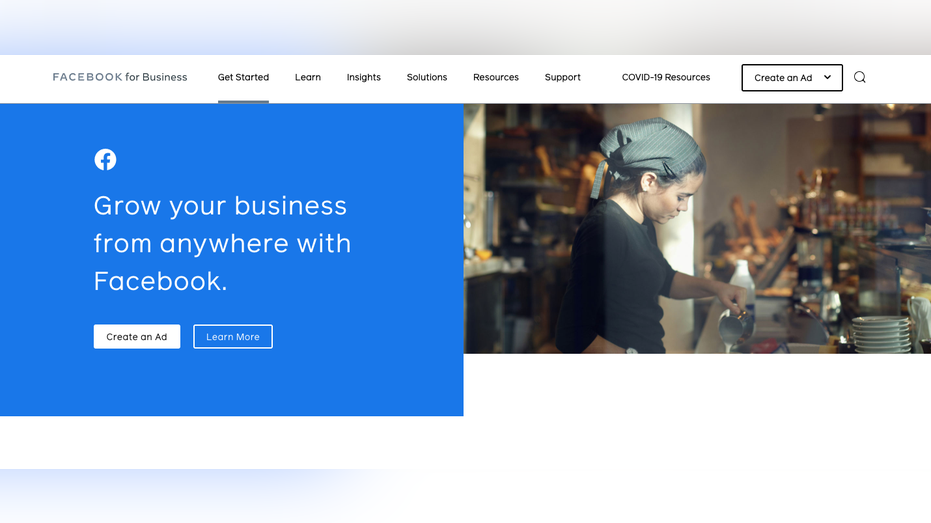Click the barista's striped headscarf in photo
Screen dimensions: 931x523
[650, 147]
